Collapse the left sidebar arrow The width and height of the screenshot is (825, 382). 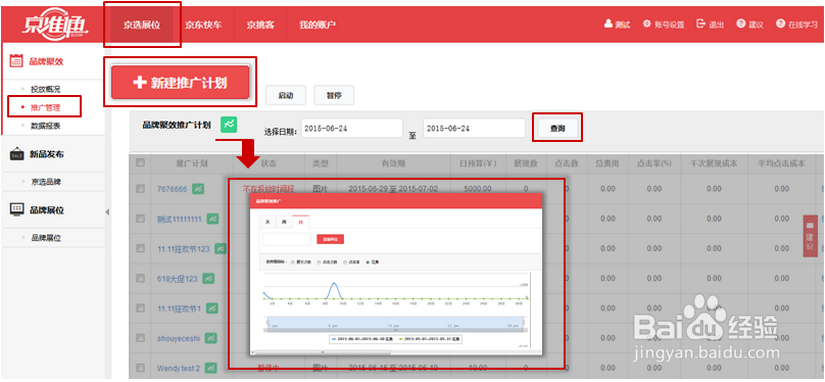[107, 212]
